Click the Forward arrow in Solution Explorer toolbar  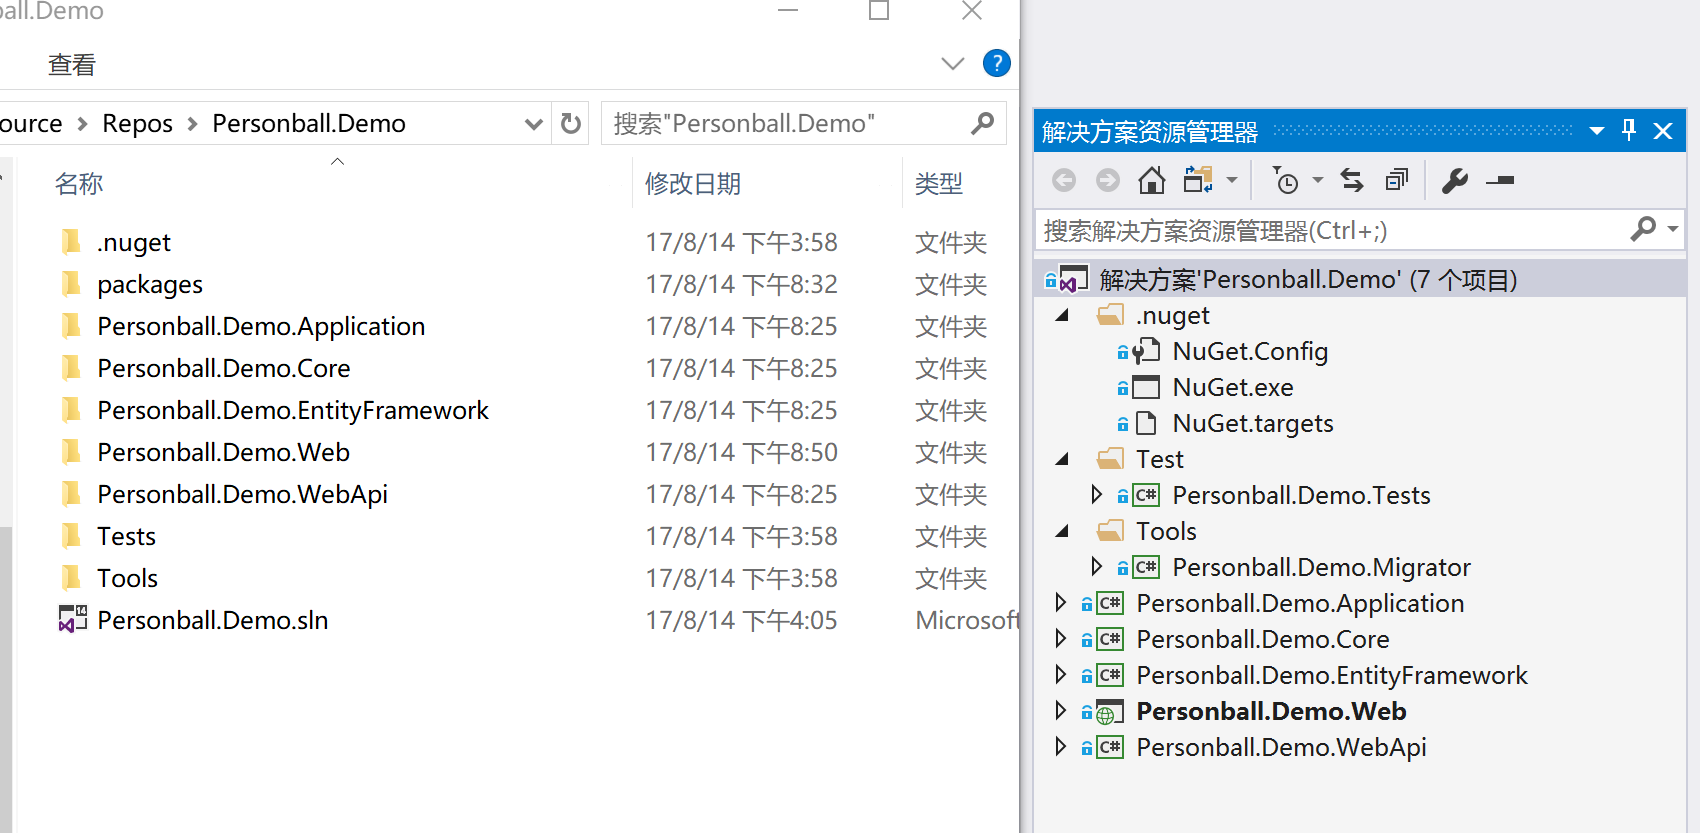click(x=1108, y=180)
